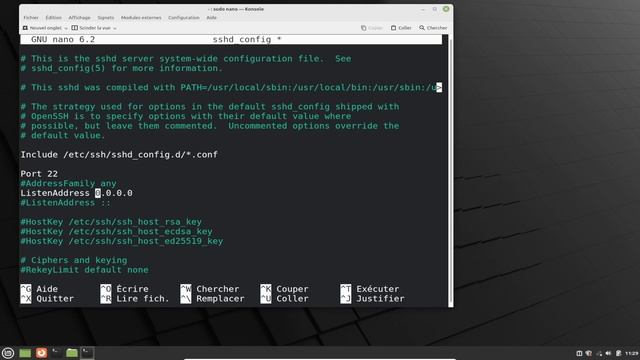Click the 'GNU nano 6.2' title text
Image resolution: width=640 pixels, height=360 pixels.
(x=63, y=40)
